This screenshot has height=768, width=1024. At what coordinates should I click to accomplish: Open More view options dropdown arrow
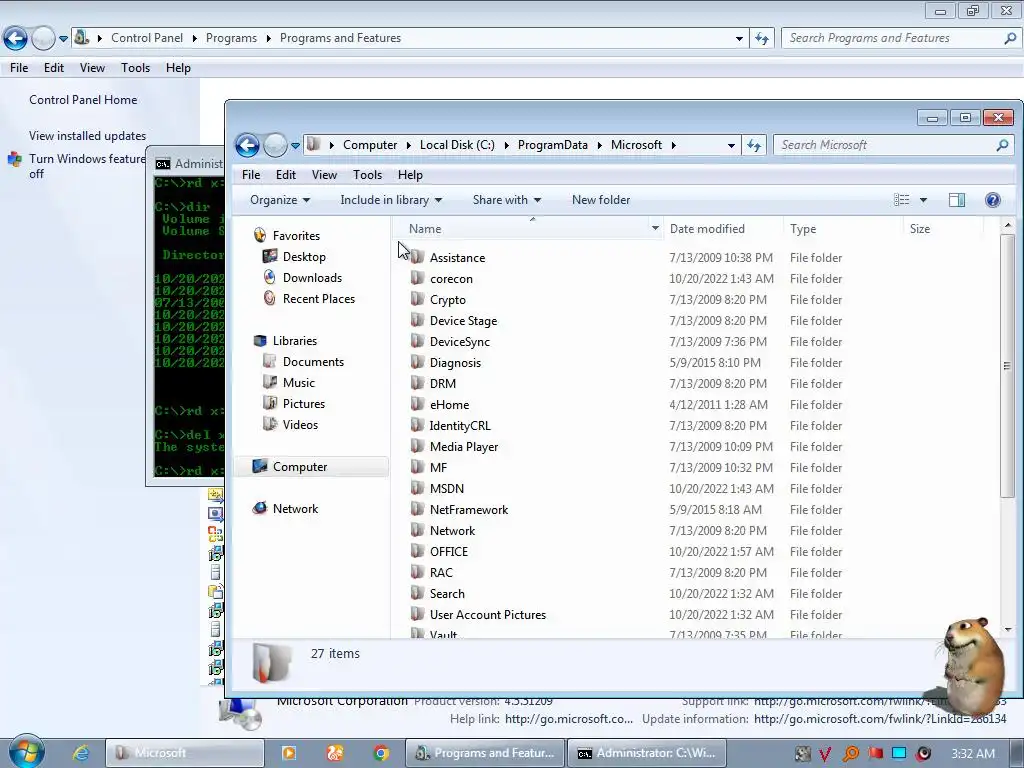[x=923, y=200]
